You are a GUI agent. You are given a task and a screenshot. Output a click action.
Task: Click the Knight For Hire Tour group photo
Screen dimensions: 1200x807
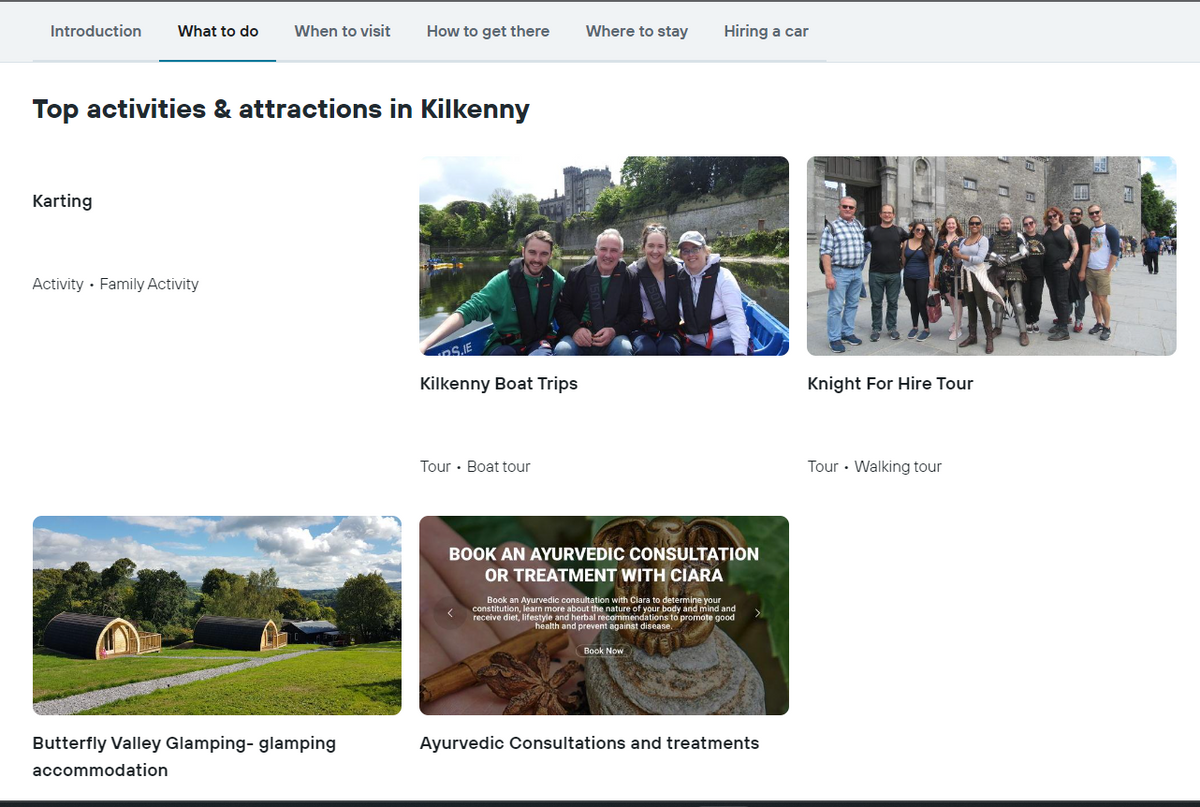[x=991, y=255]
